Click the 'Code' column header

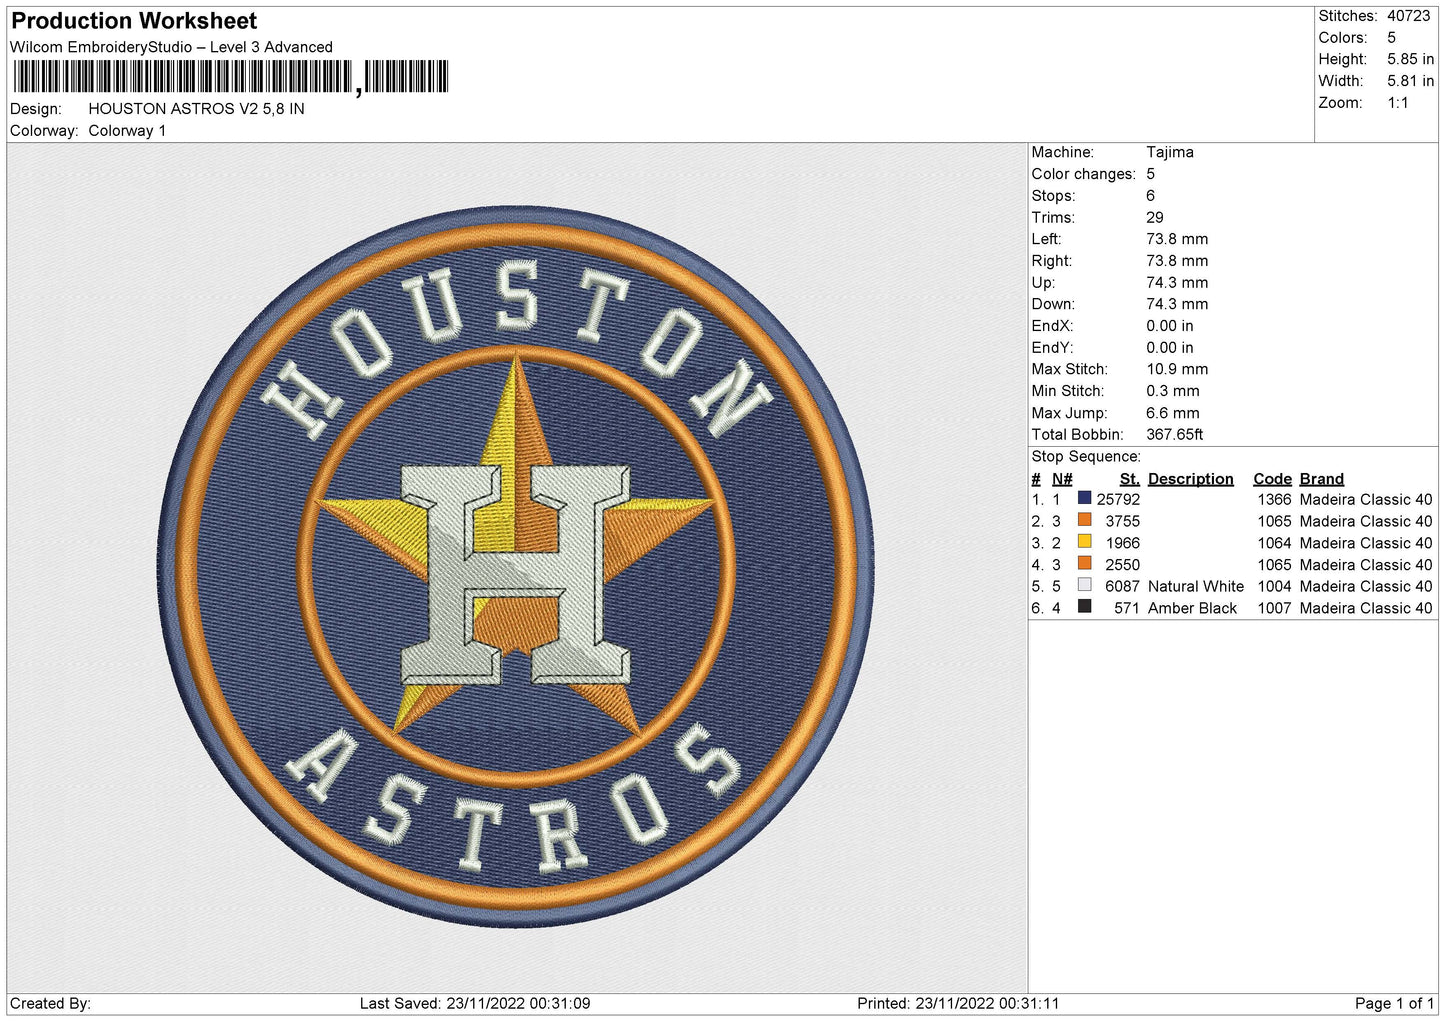[x=1272, y=479]
